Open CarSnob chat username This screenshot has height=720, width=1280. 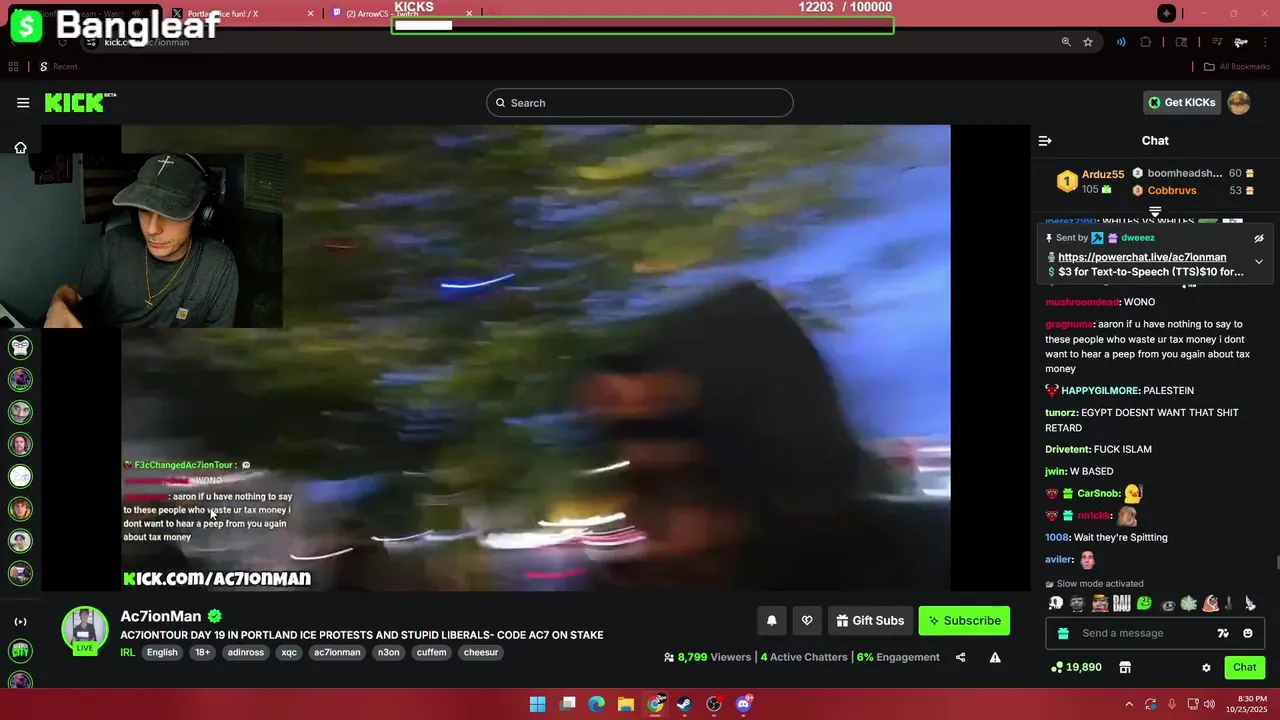1098,494
